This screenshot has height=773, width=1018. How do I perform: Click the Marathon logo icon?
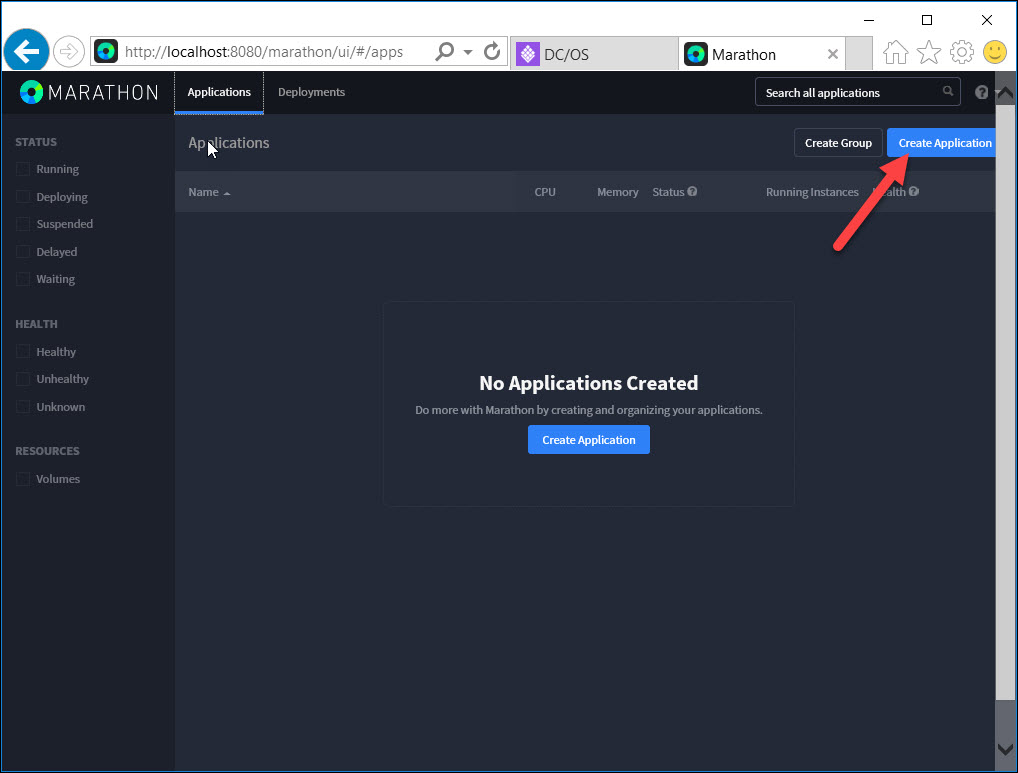click(x=31, y=92)
